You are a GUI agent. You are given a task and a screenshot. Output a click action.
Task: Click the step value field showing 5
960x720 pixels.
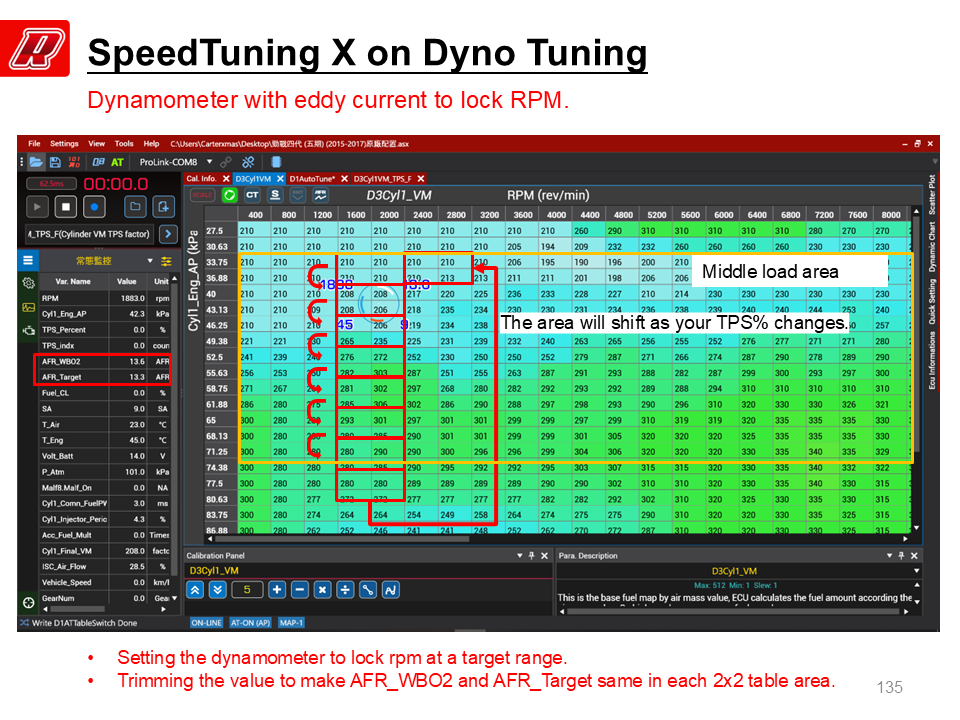tap(247, 590)
